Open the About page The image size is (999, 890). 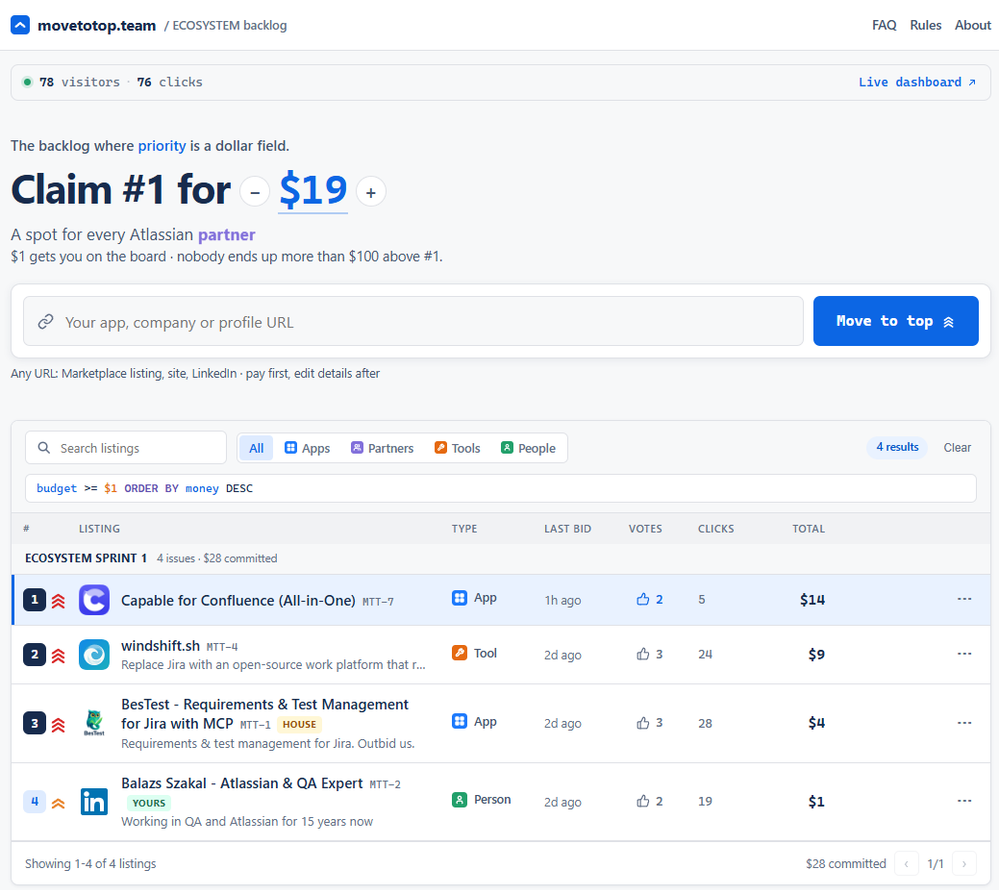[972, 25]
